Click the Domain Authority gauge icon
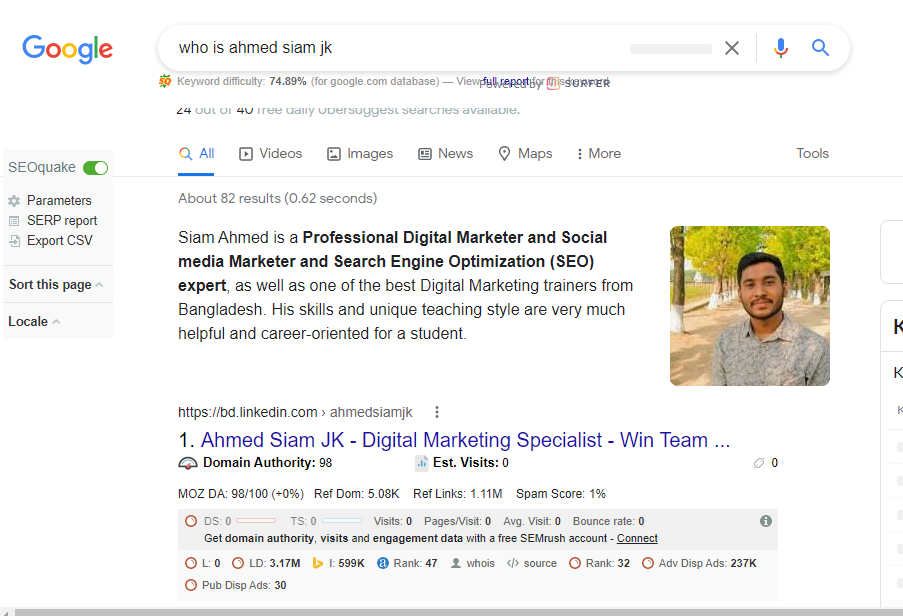903x616 pixels. pyautogui.click(x=188, y=463)
